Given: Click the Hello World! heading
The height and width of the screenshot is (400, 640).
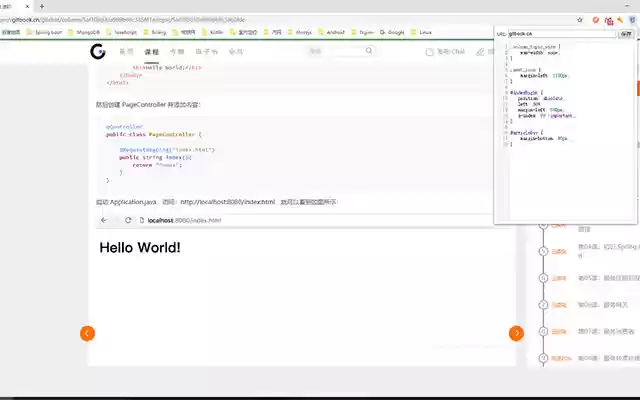Looking at the screenshot, I should point(140,247).
